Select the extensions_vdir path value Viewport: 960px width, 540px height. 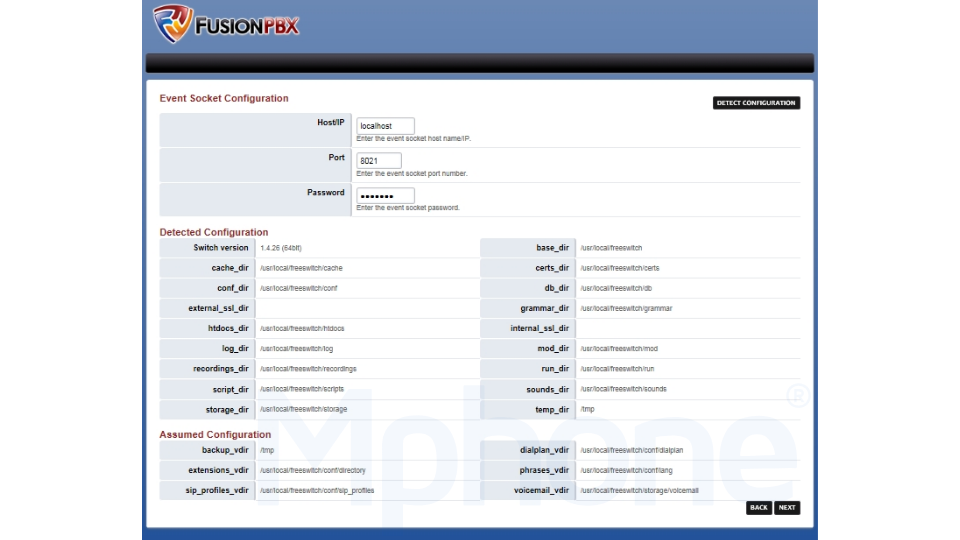point(313,470)
